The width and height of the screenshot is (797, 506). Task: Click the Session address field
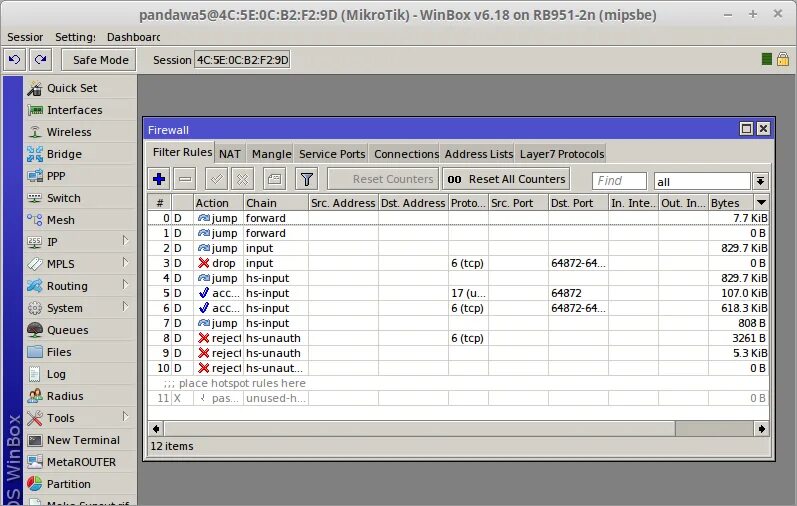242,60
